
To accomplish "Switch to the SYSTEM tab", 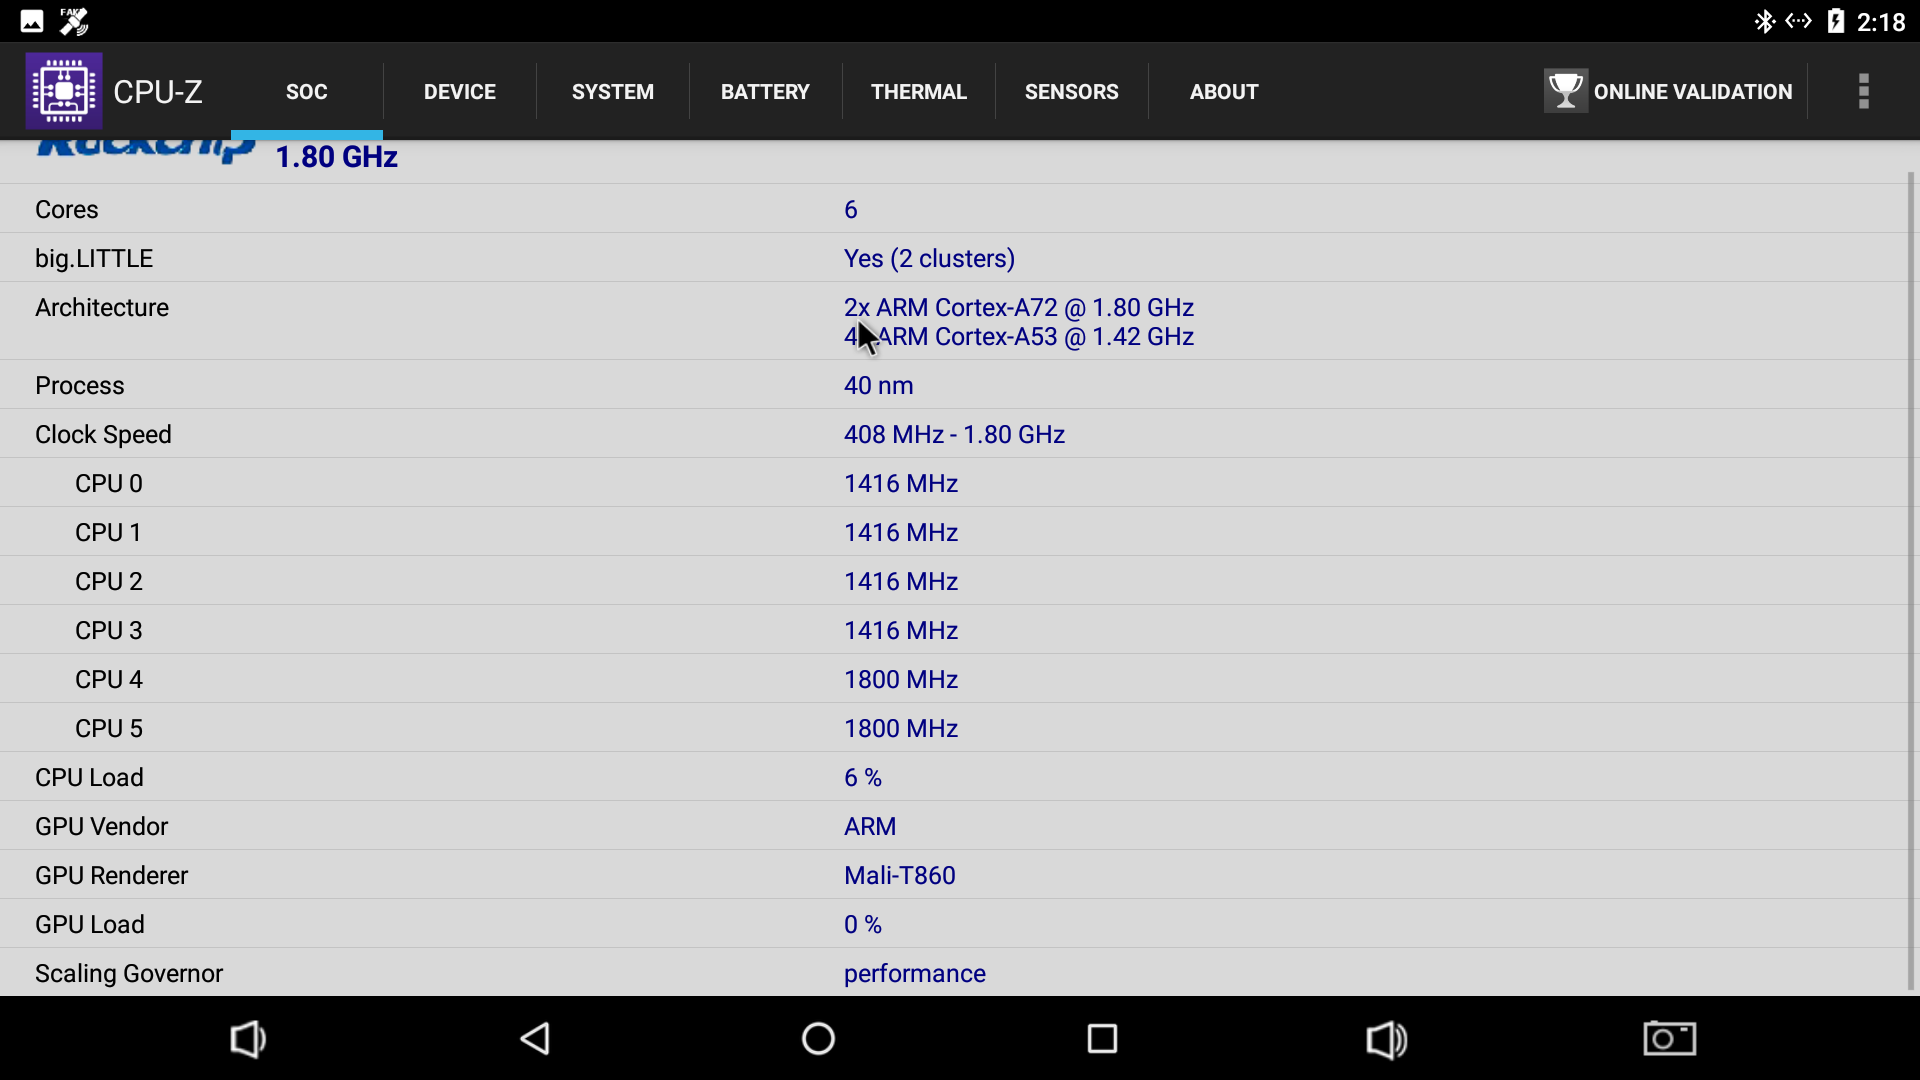I will click(x=612, y=91).
